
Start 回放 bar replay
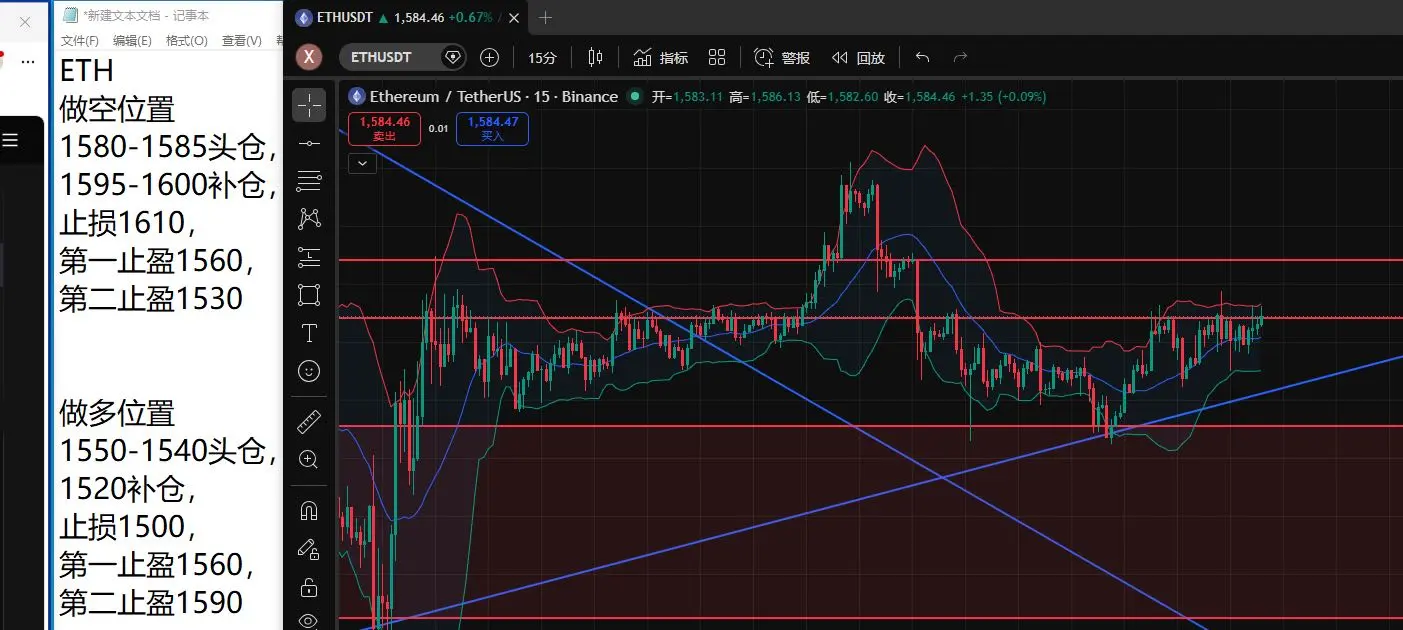[x=859, y=58]
